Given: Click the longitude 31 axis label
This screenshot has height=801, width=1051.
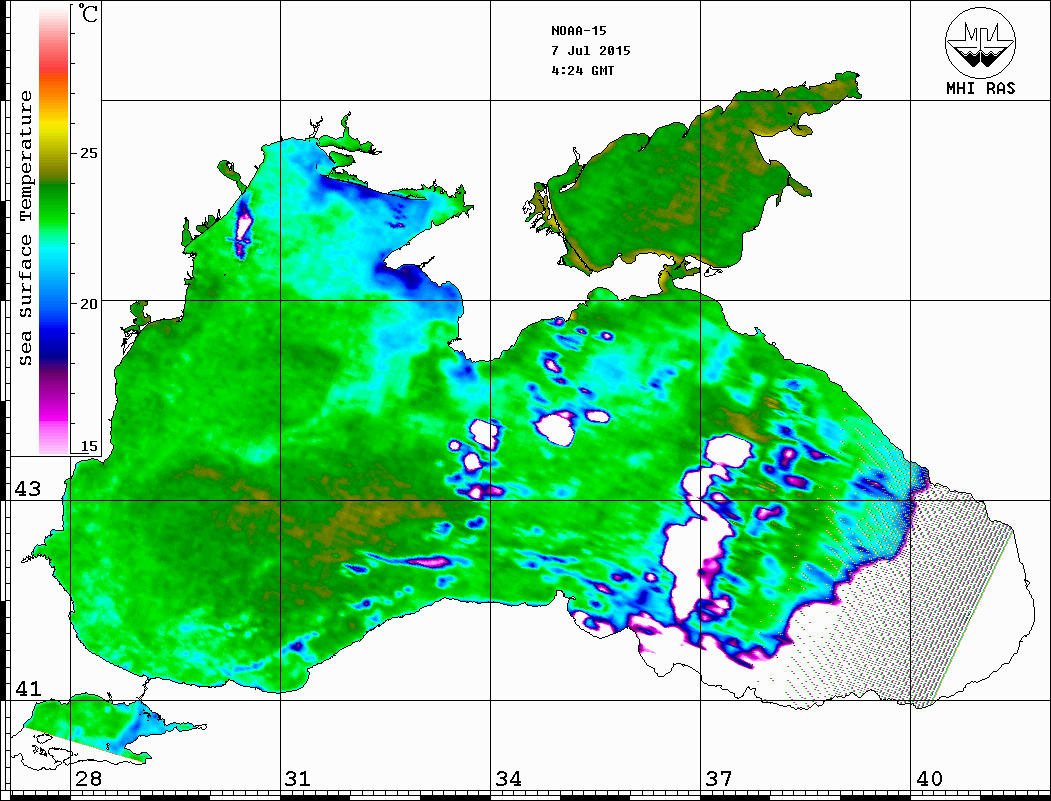Looking at the screenshot, I should [x=297, y=779].
